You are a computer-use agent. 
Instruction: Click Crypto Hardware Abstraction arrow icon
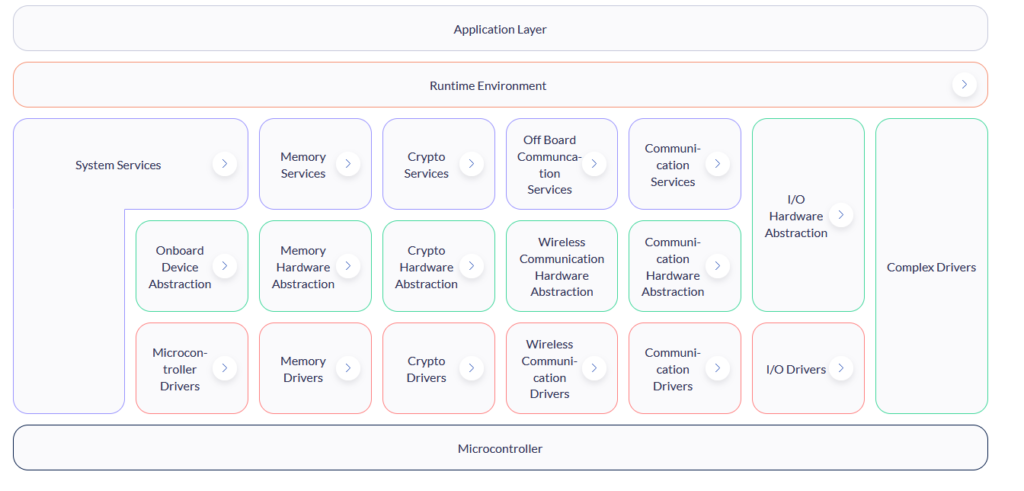[471, 266]
